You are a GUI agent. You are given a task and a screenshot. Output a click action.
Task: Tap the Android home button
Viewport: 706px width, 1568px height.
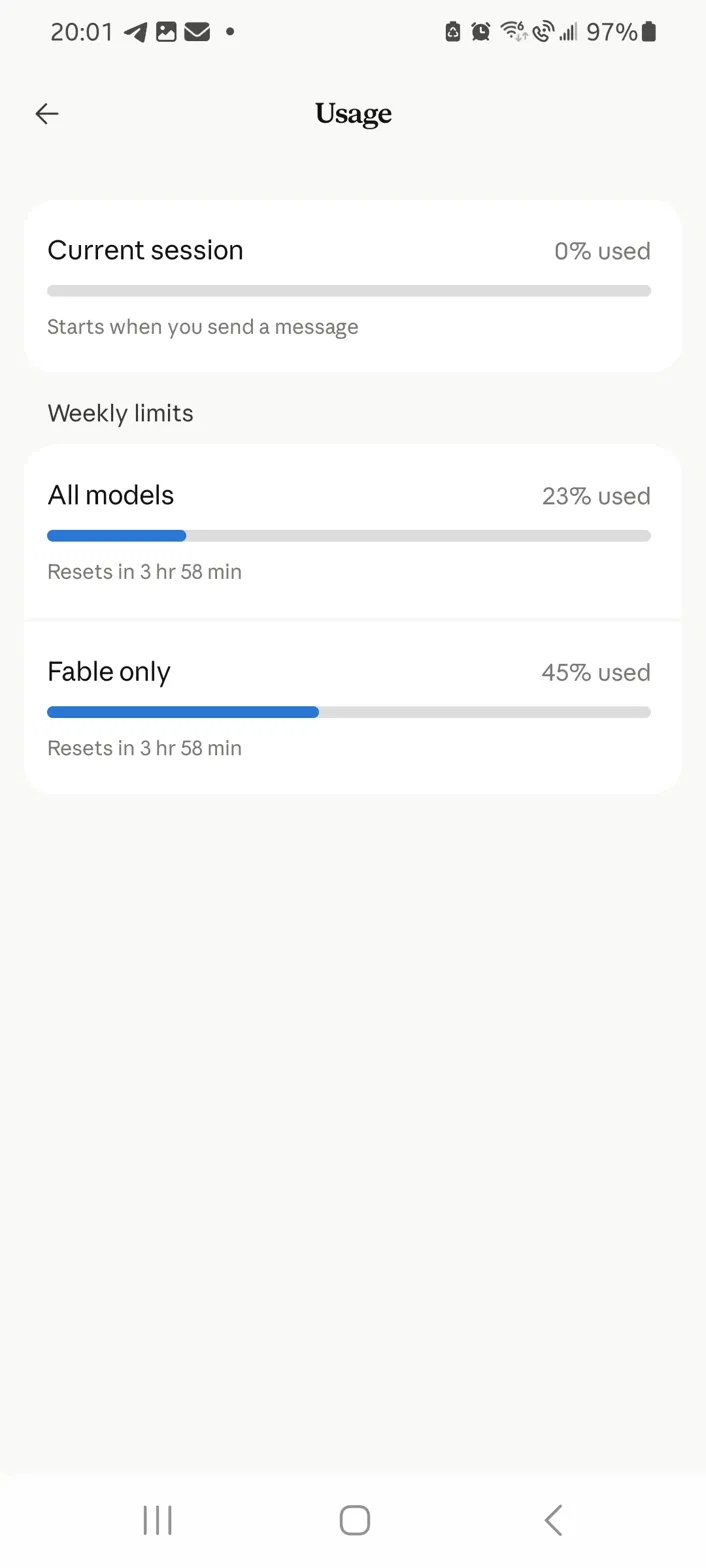pyautogui.click(x=354, y=1520)
